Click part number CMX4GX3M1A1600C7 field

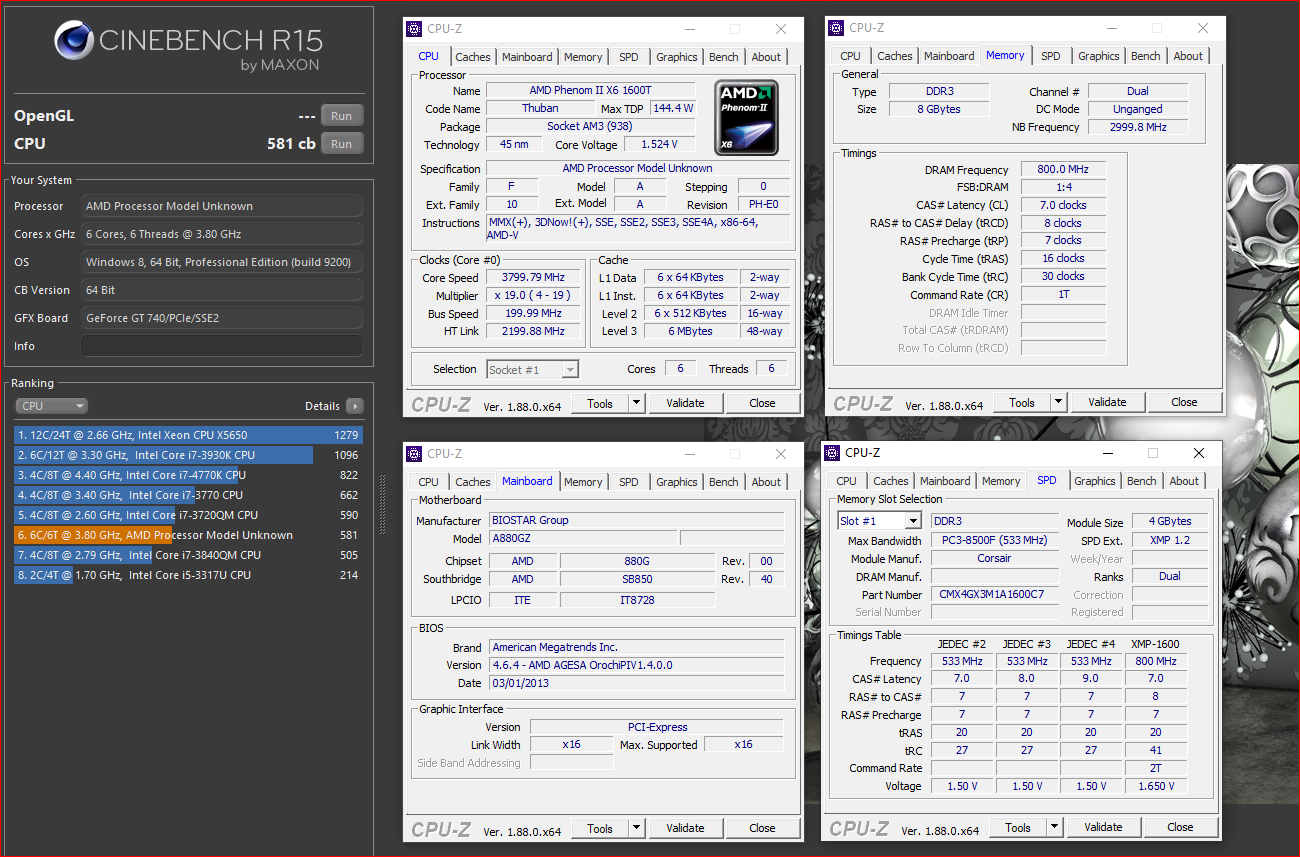(x=995, y=594)
